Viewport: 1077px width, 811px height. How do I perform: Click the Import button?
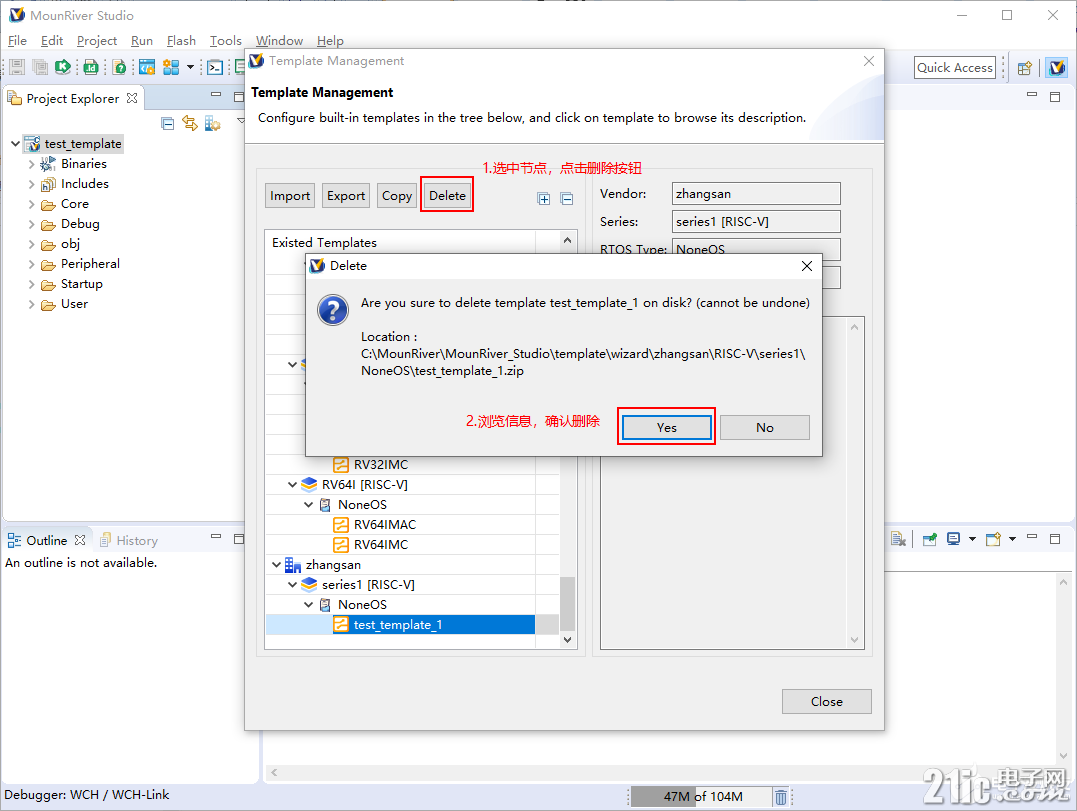pos(290,196)
